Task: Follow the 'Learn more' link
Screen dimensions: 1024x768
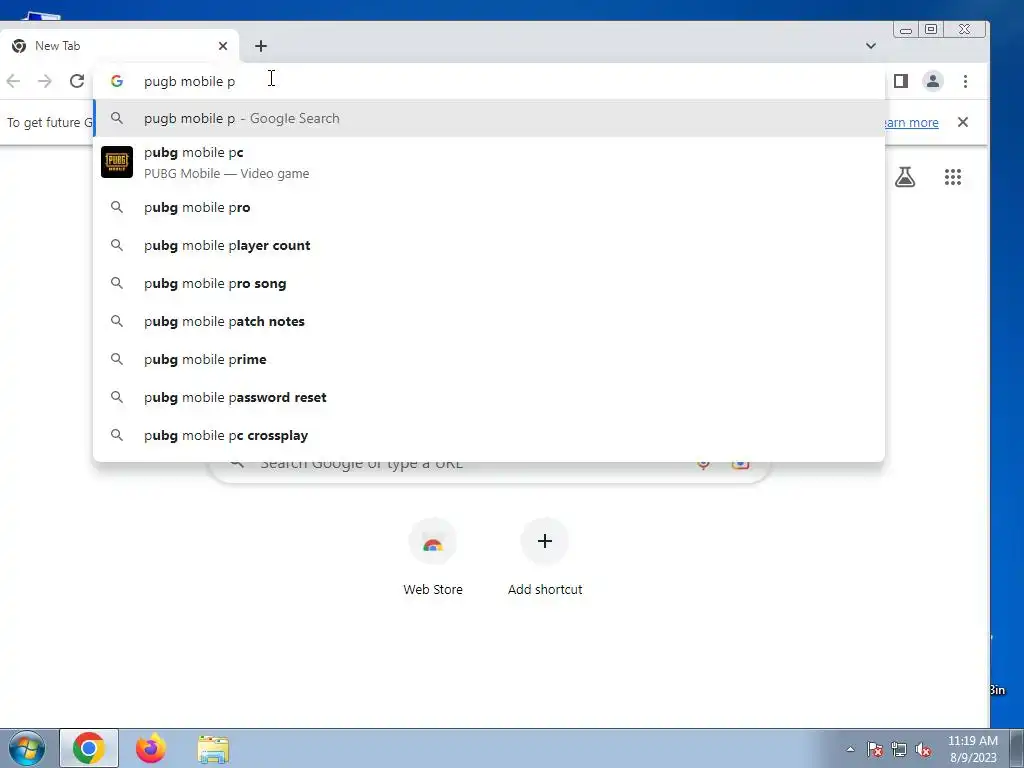Action: click(x=912, y=123)
